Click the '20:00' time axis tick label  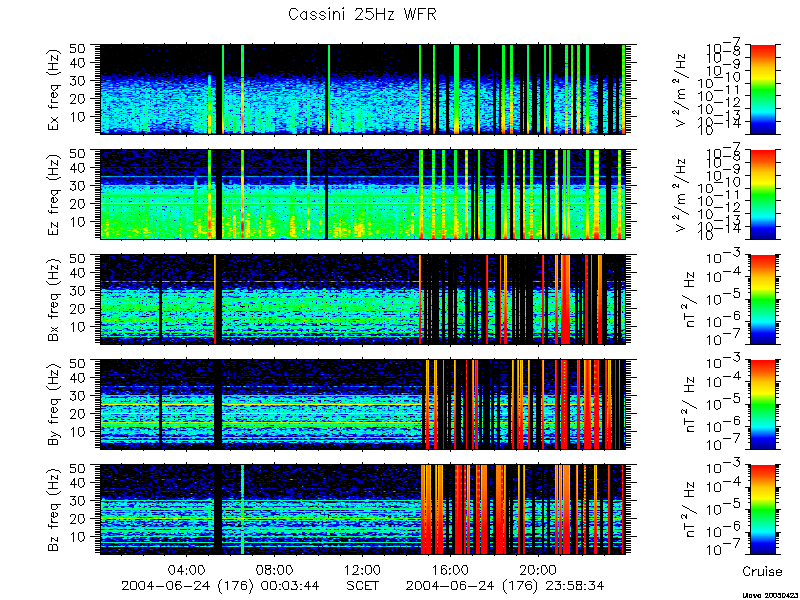click(x=538, y=569)
